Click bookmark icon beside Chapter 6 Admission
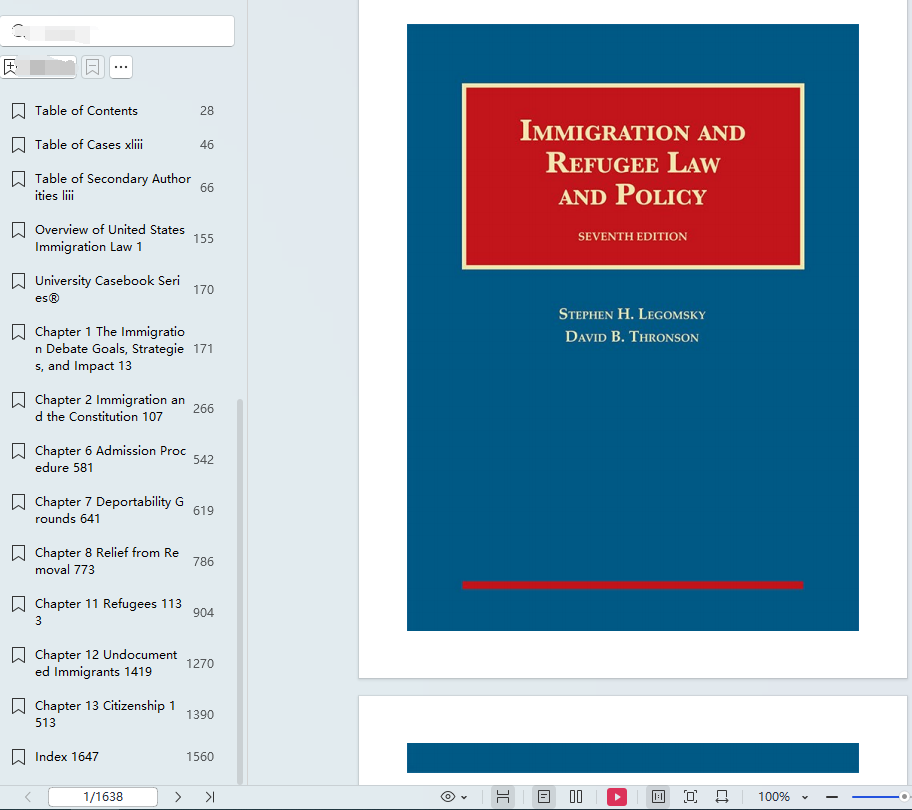912x810 pixels. click(x=19, y=451)
